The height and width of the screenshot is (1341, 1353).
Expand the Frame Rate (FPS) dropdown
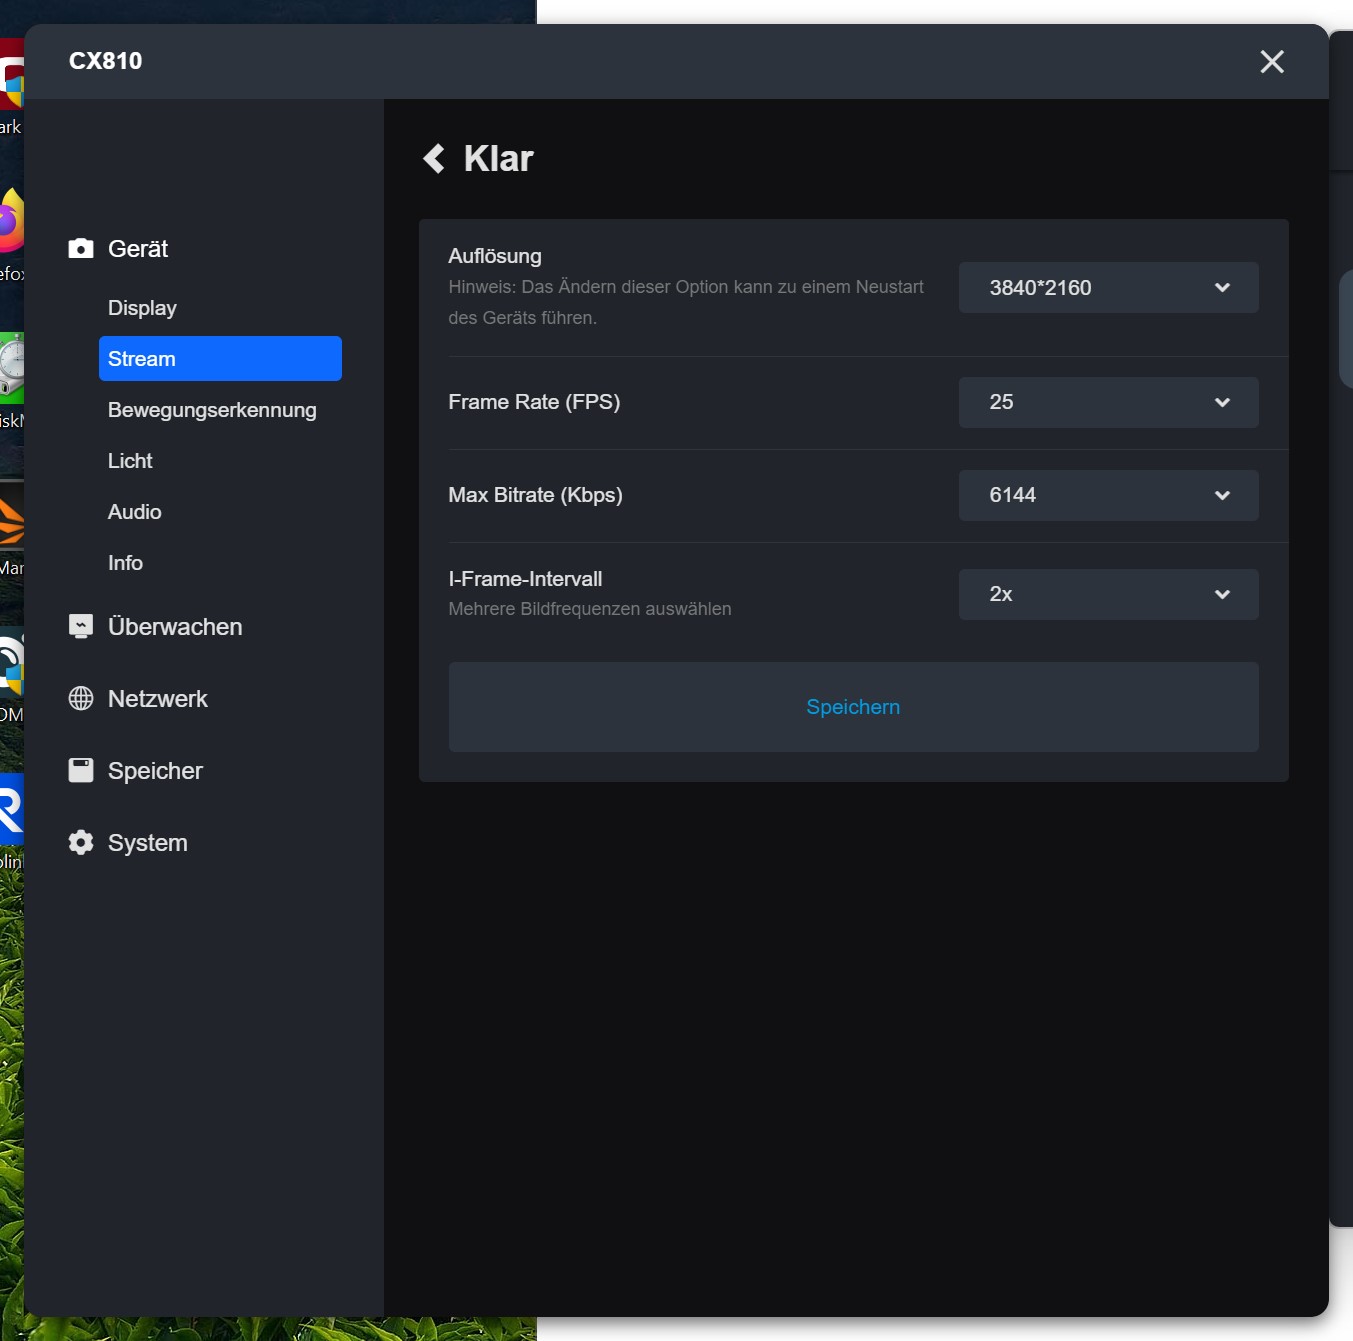tap(1108, 402)
